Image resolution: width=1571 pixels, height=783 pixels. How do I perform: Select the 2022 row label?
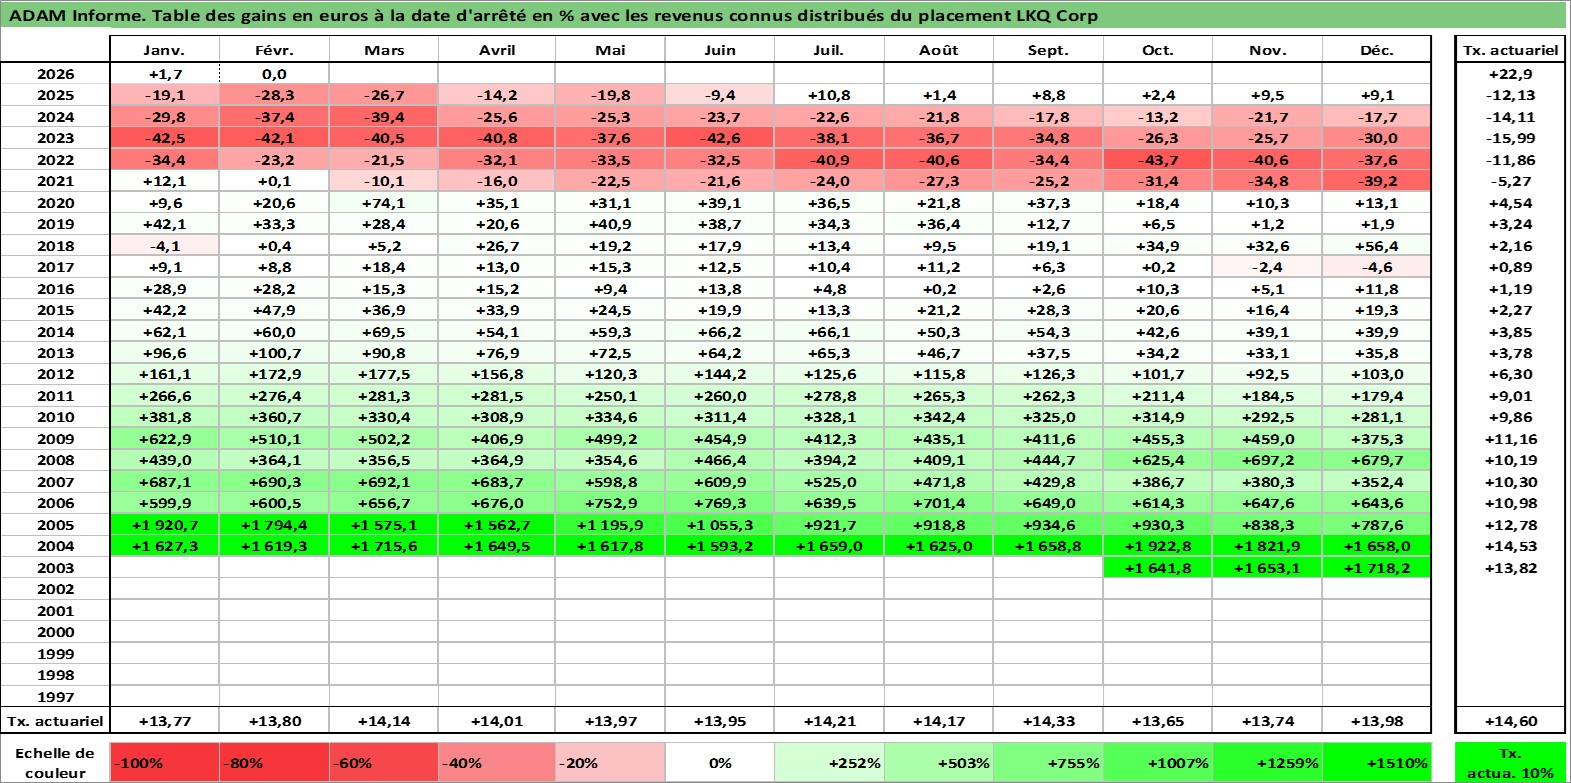point(55,160)
